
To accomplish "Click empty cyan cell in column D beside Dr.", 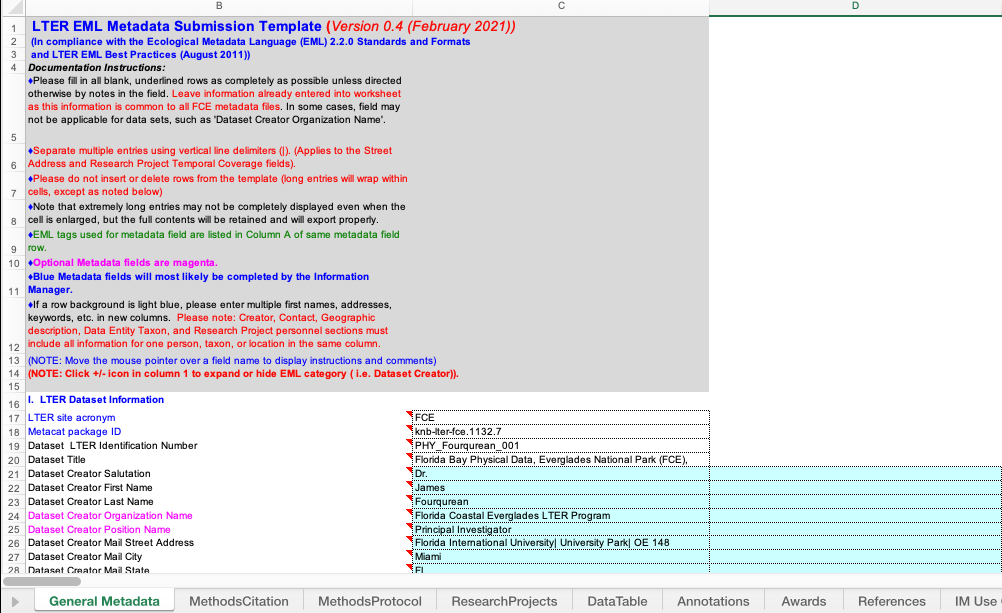I will (x=855, y=474).
